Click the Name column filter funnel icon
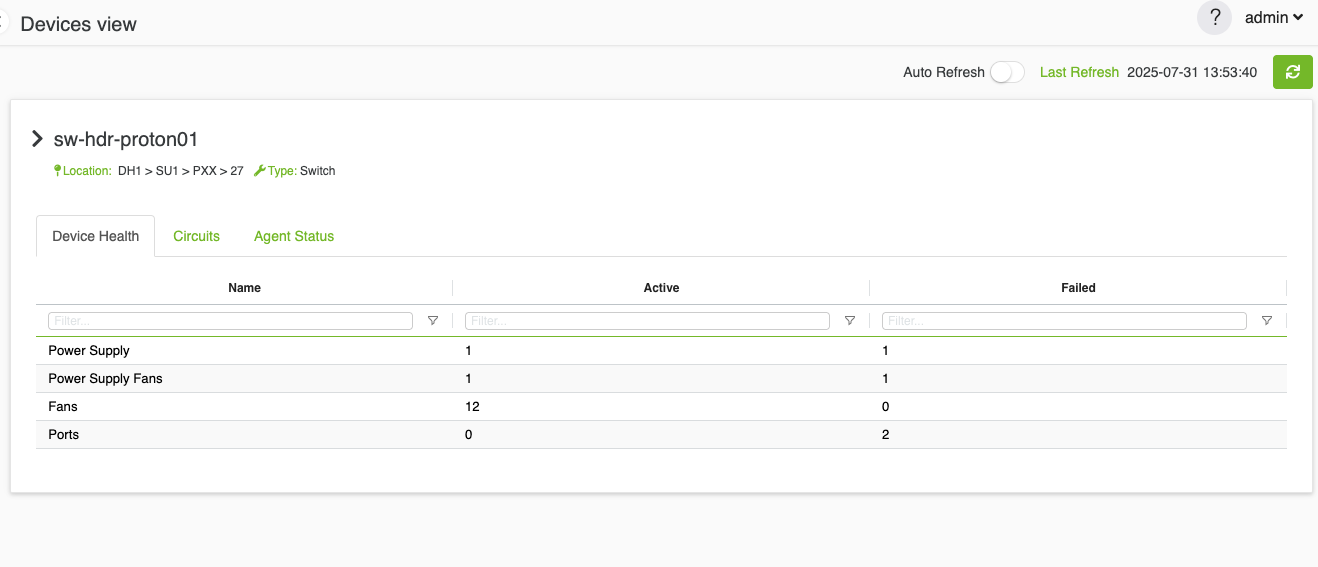 tap(433, 321)
